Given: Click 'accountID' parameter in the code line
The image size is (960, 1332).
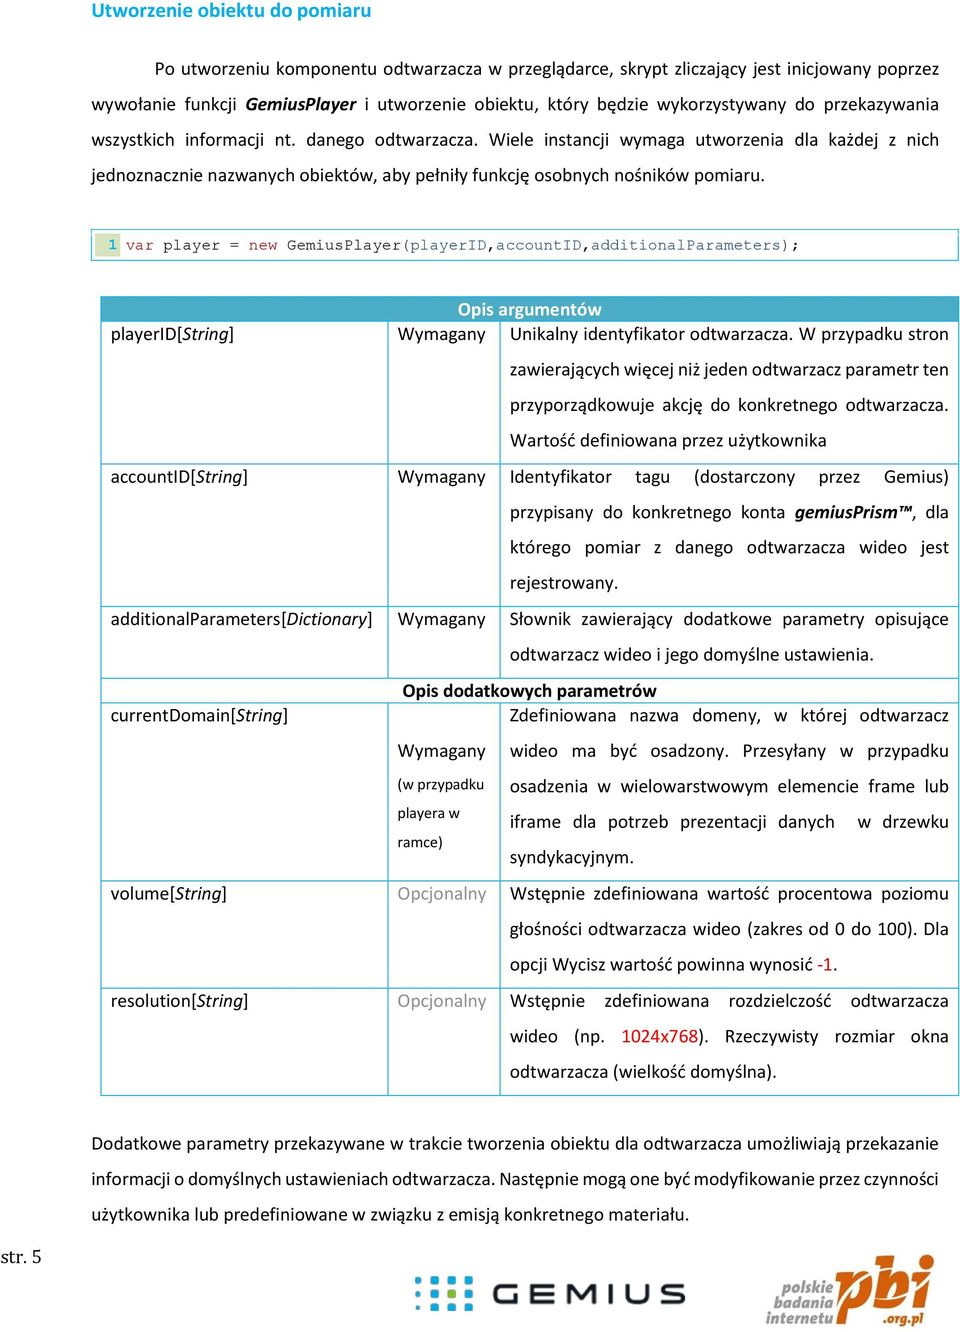Looking at the screenshot, I should click(x=539, y=245).
